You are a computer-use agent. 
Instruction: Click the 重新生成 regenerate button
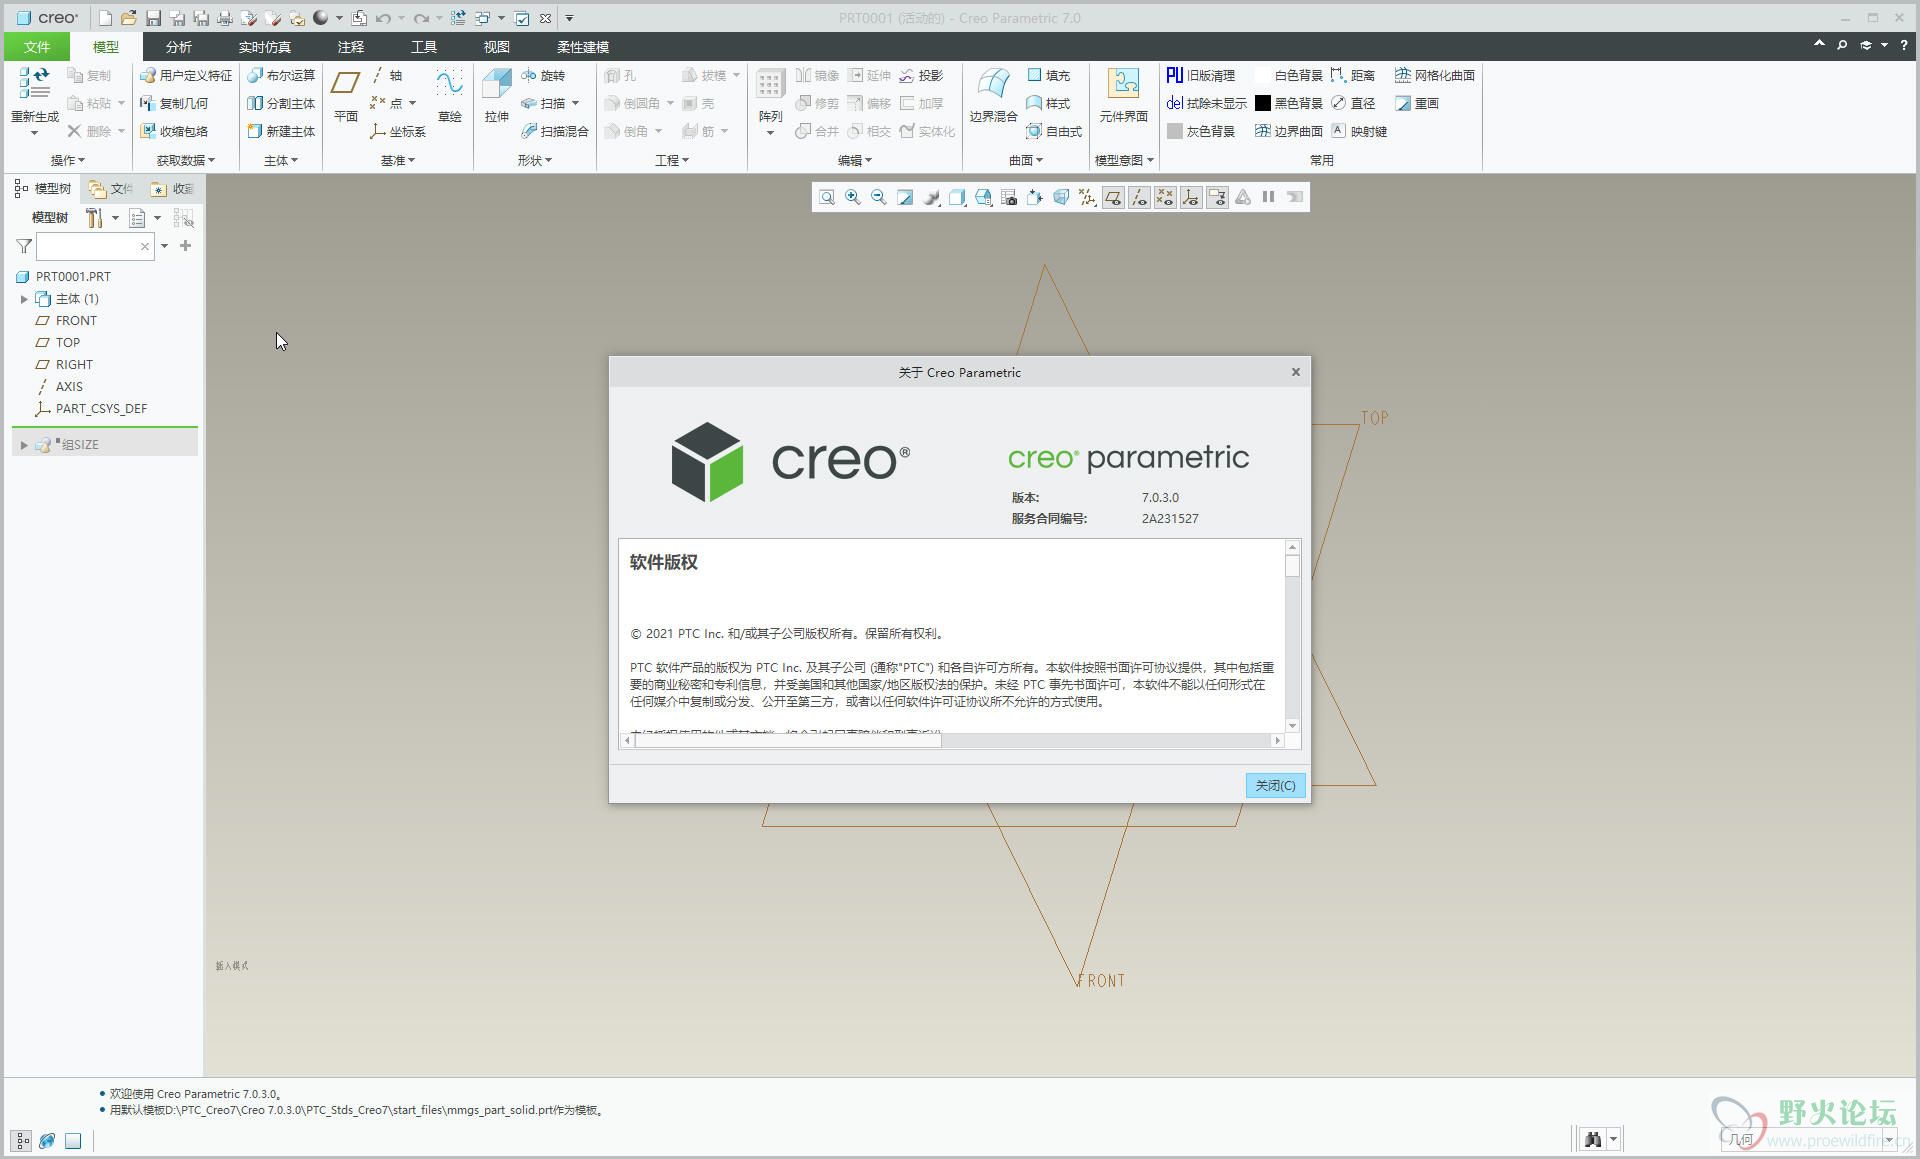pyautogui.click(x=35, y=101)
